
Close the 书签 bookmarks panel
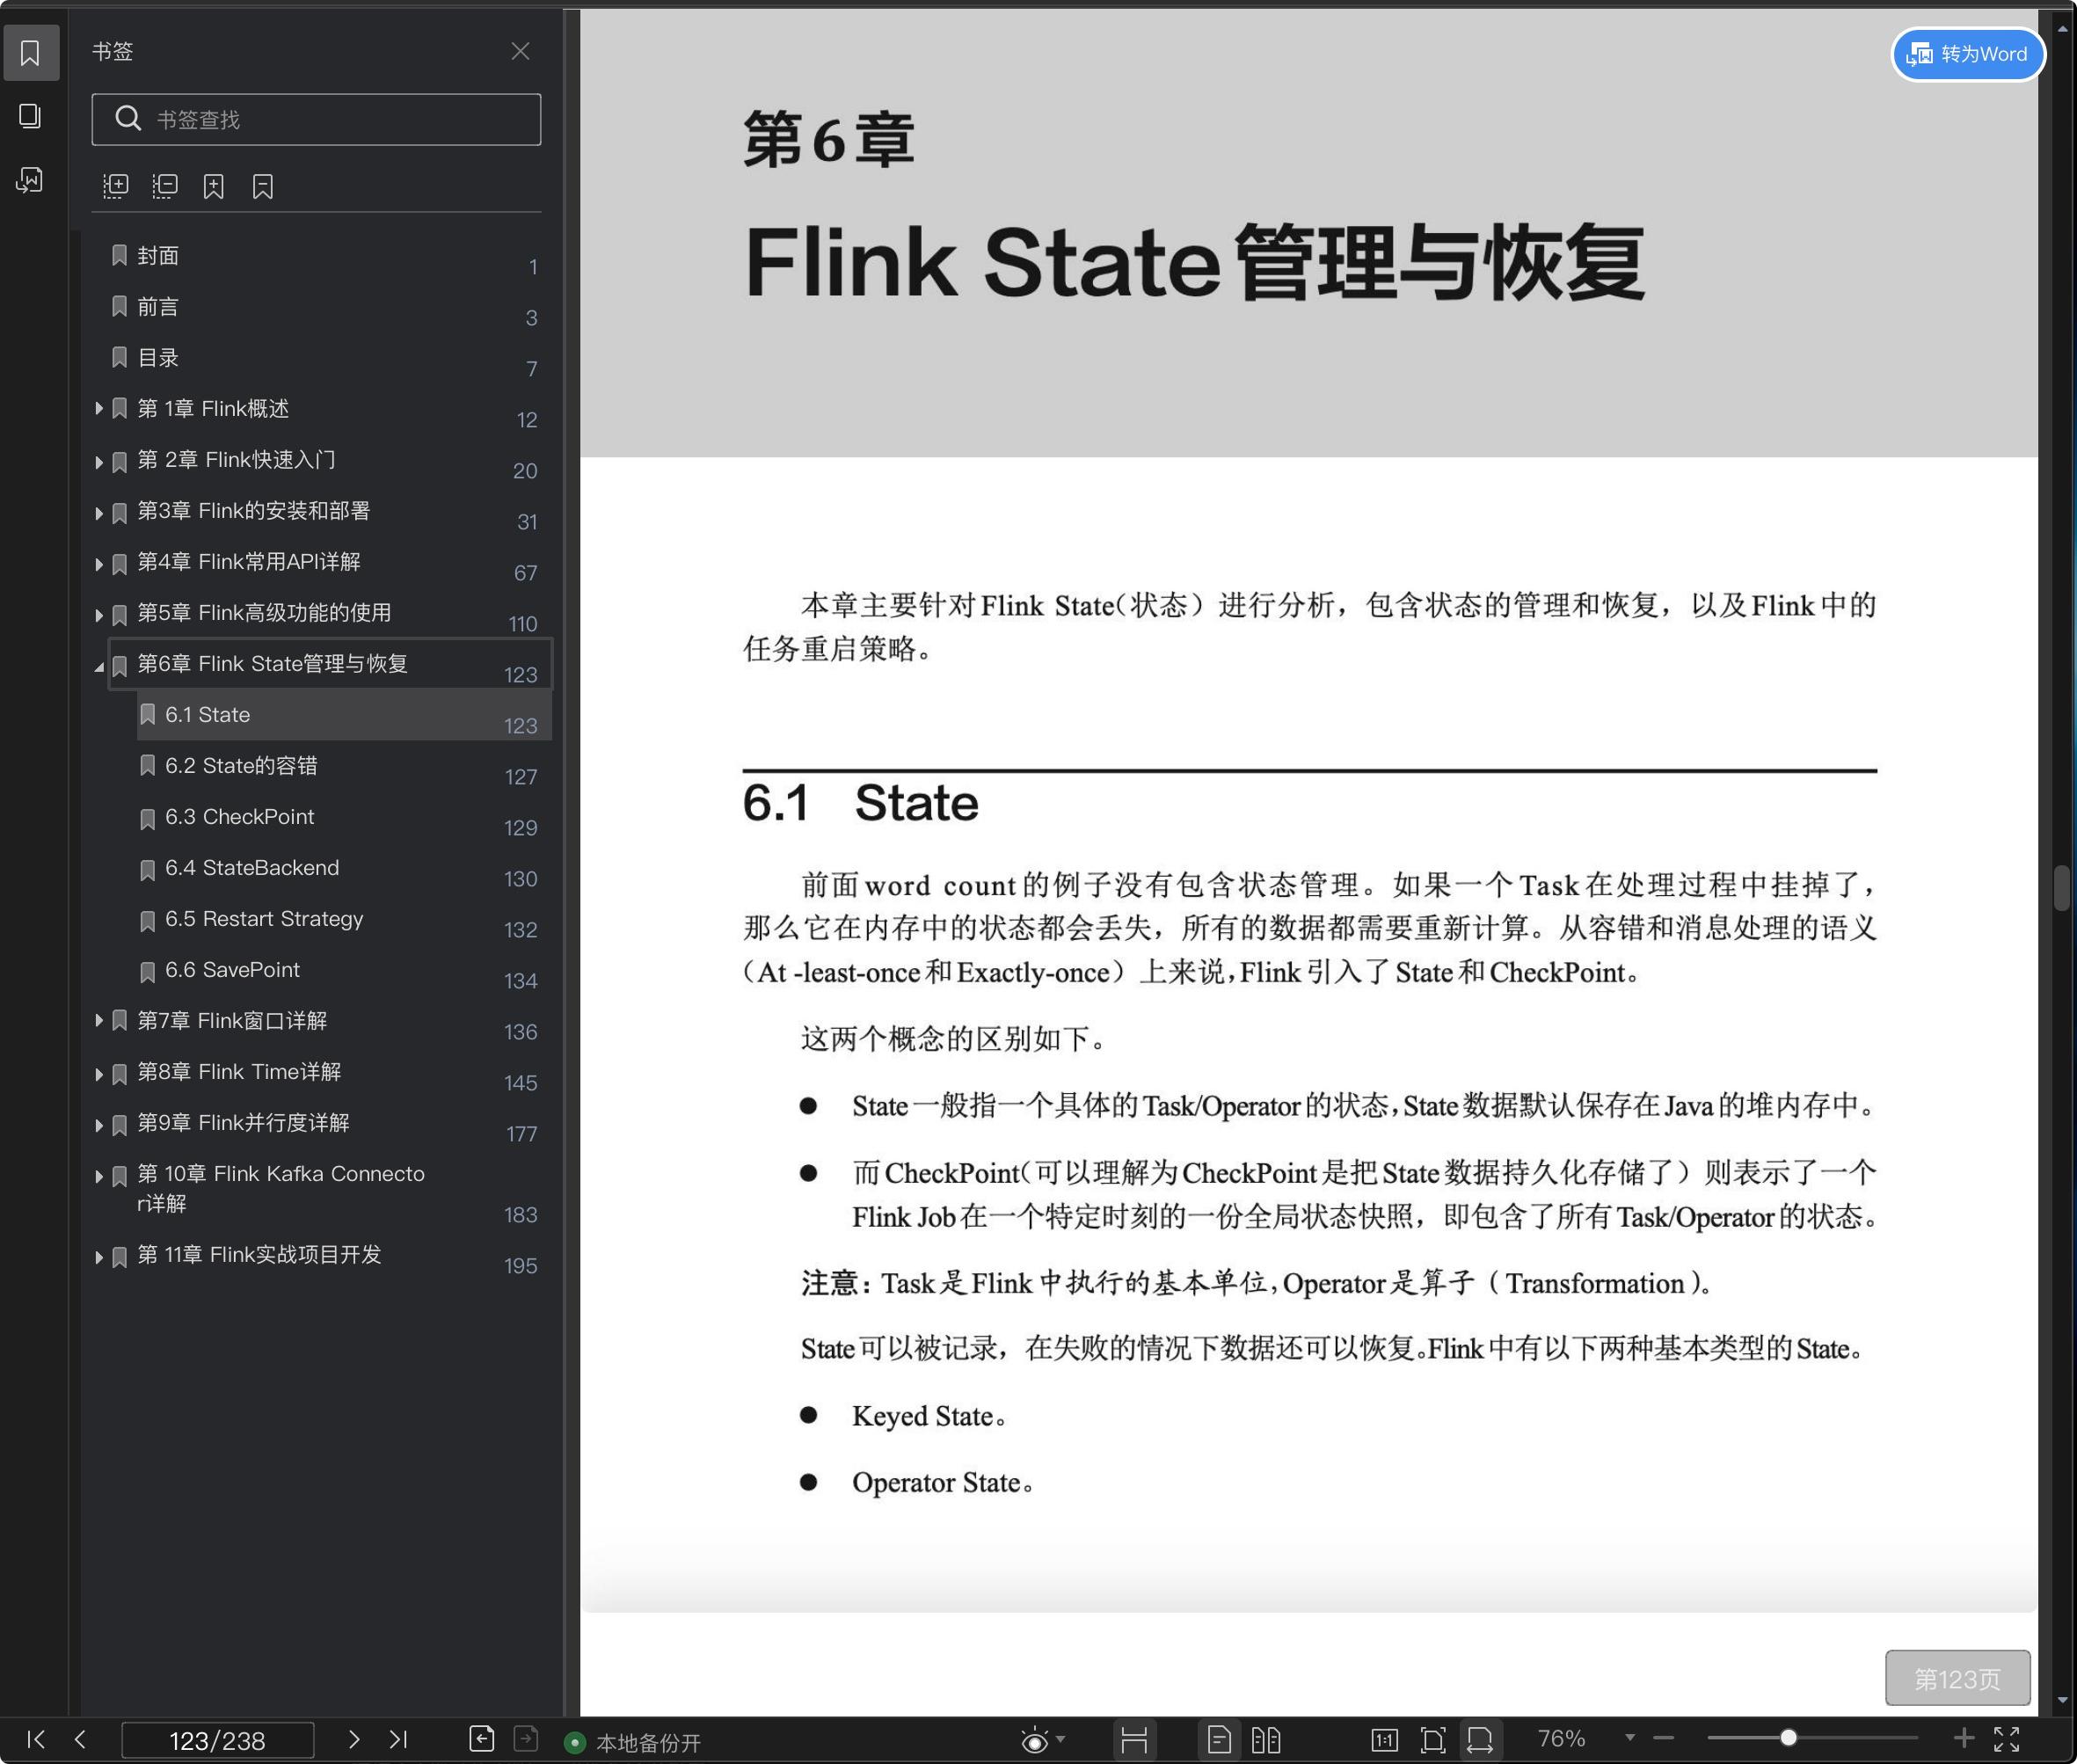click(520, 51)
